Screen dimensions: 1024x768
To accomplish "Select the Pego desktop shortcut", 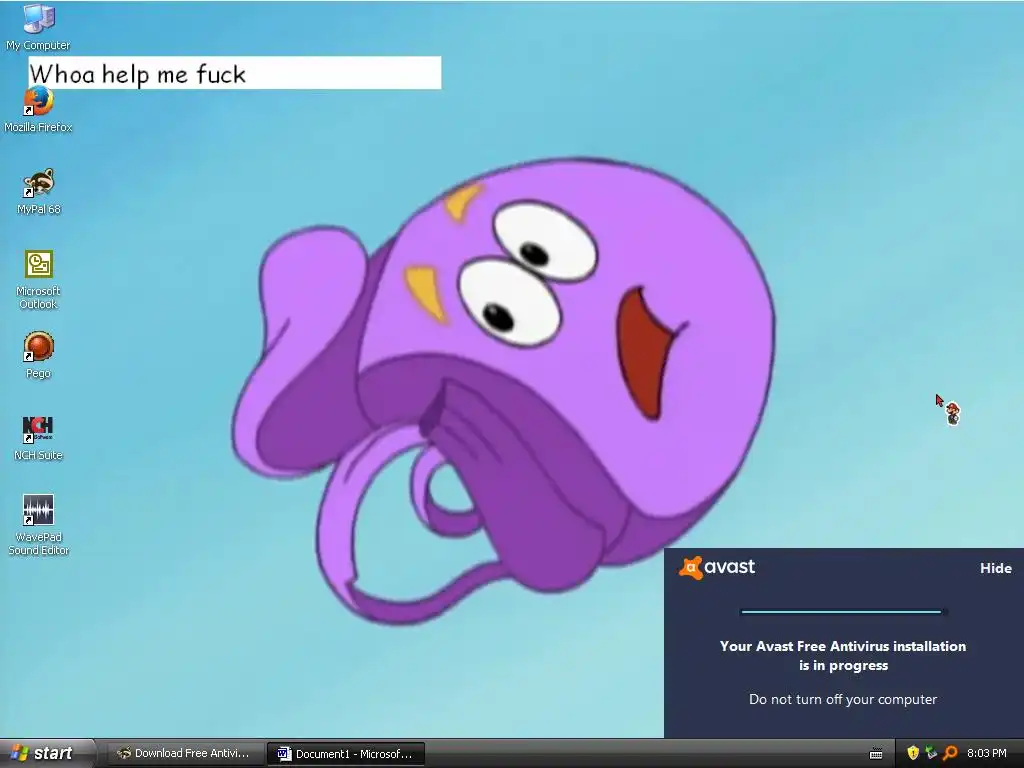I will click(39, 356).
